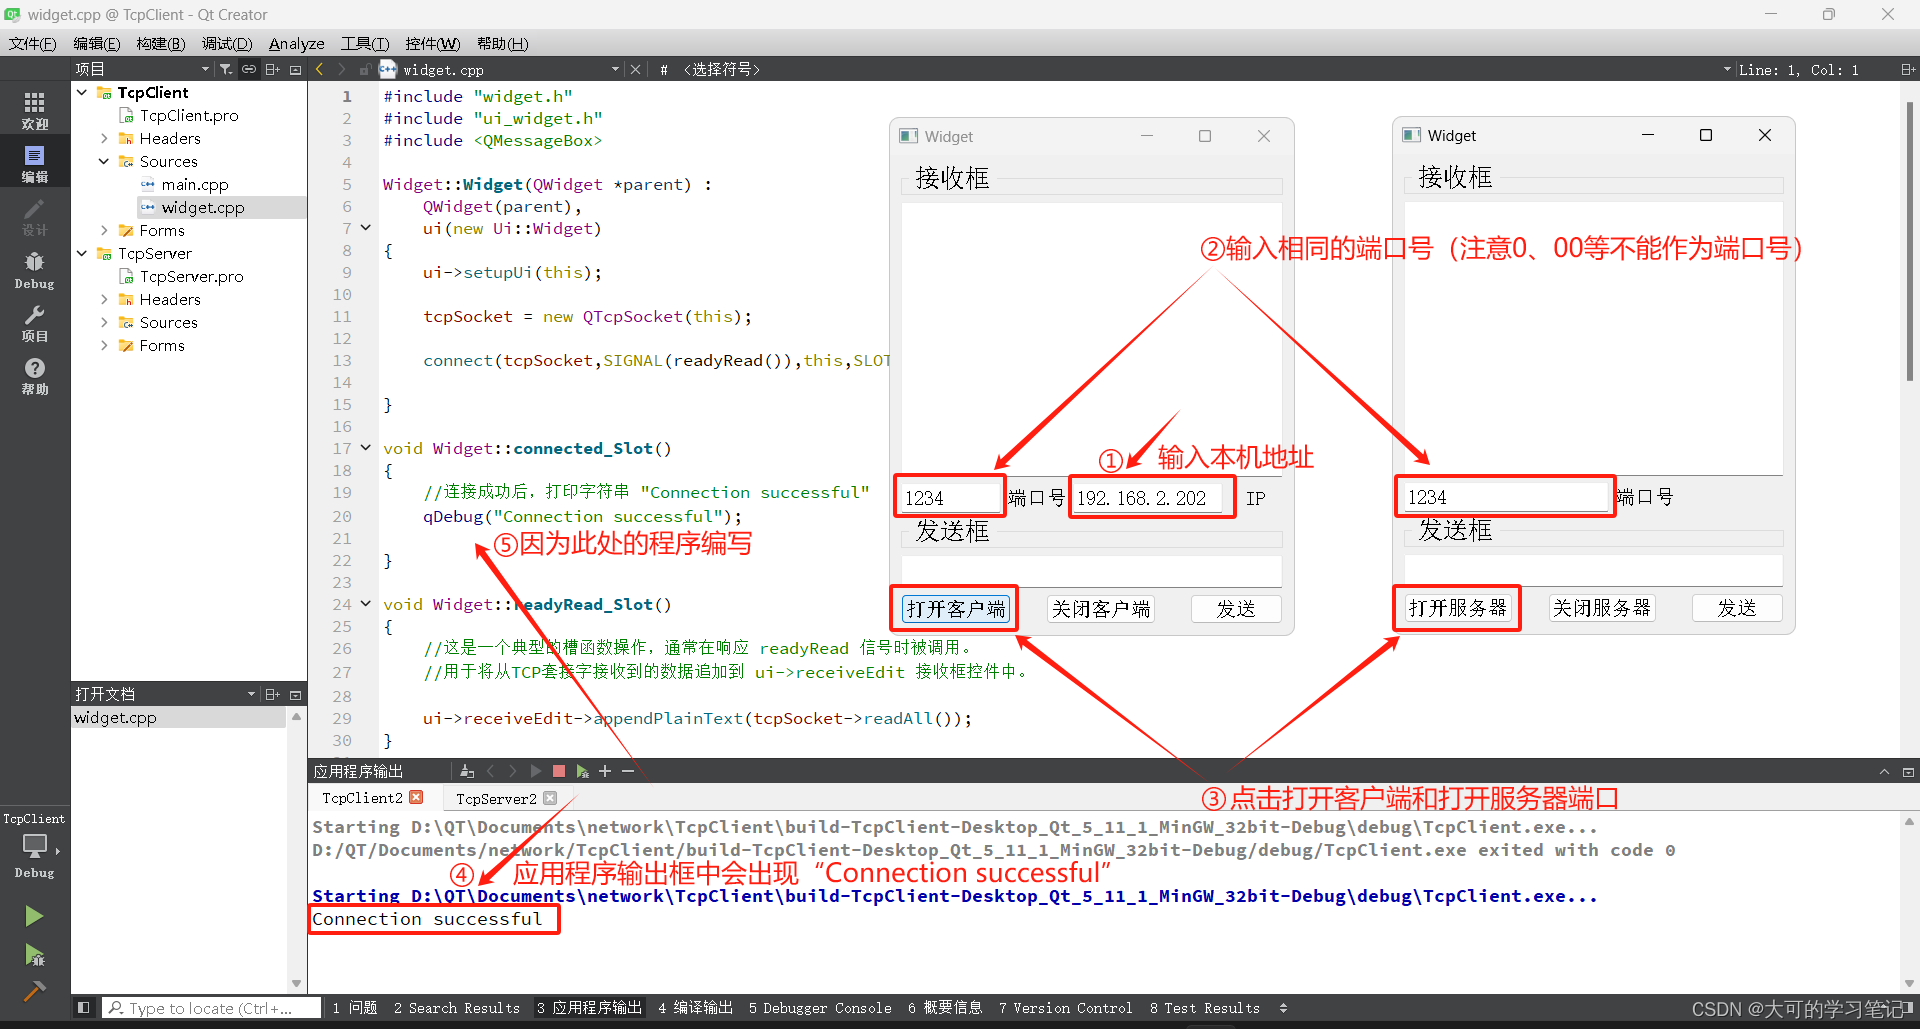Stop the running program with red square icon

click(x=559, y=771)
